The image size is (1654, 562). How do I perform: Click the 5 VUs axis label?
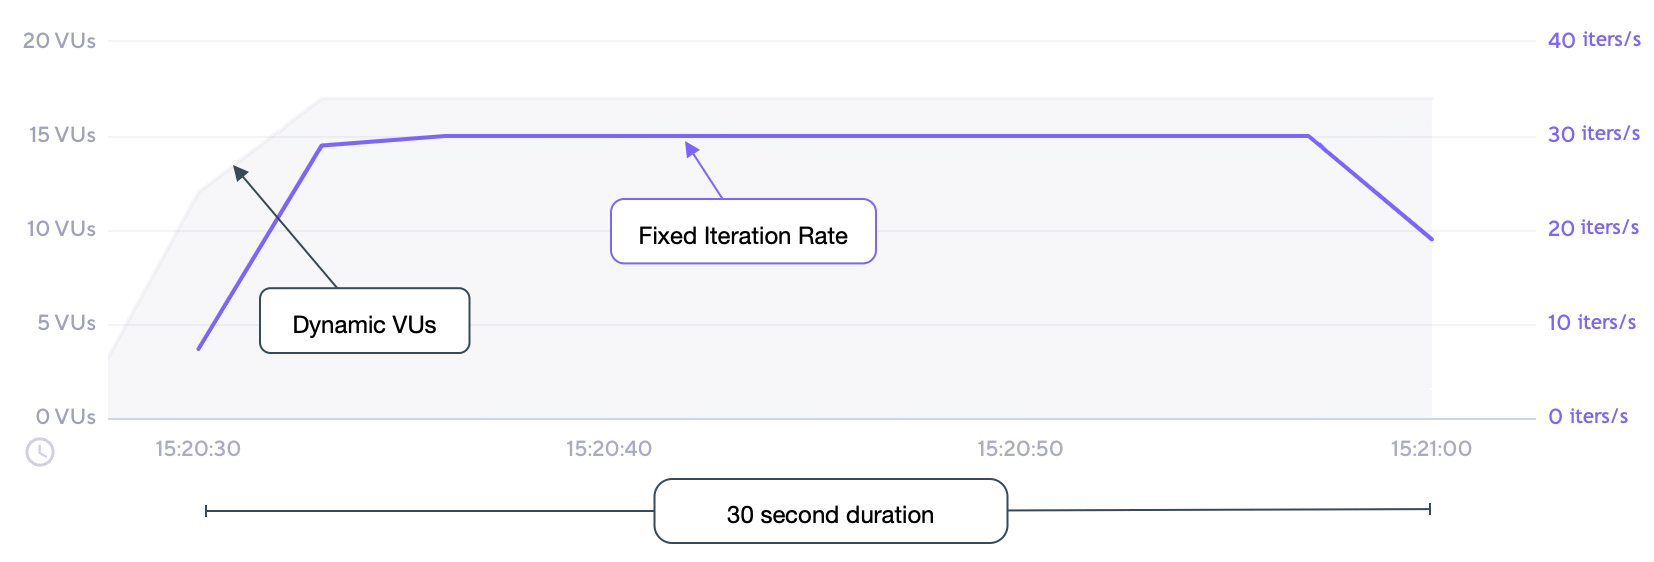(66, 323)
